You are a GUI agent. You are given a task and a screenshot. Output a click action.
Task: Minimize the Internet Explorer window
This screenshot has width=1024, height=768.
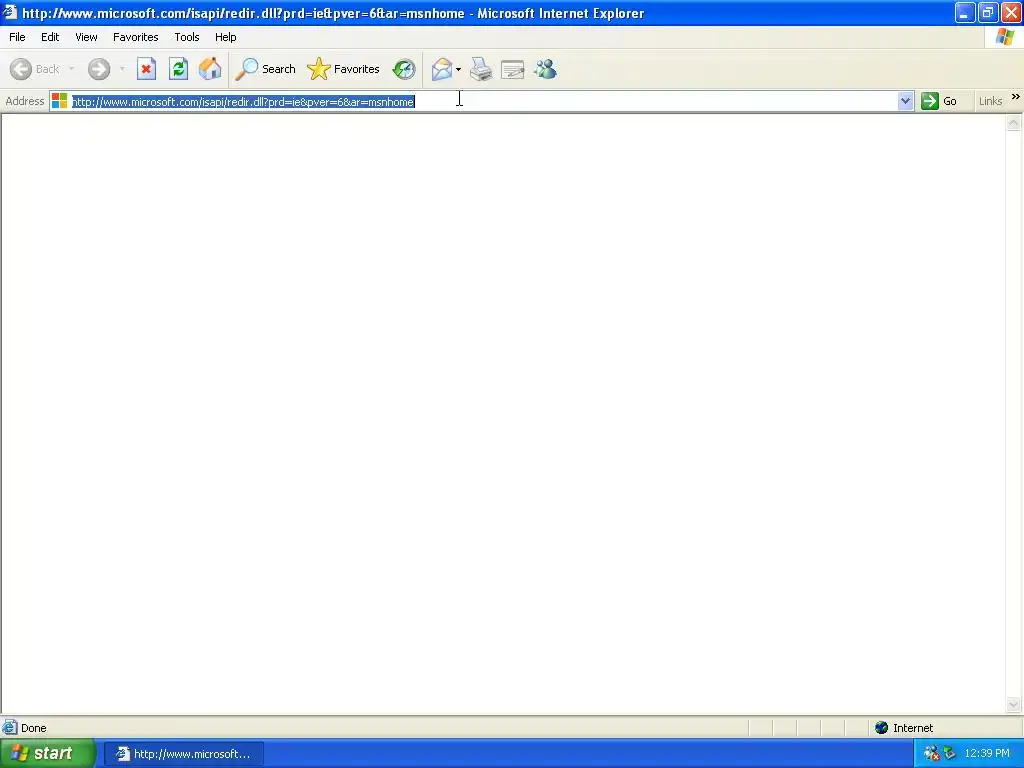pos(965,13)
